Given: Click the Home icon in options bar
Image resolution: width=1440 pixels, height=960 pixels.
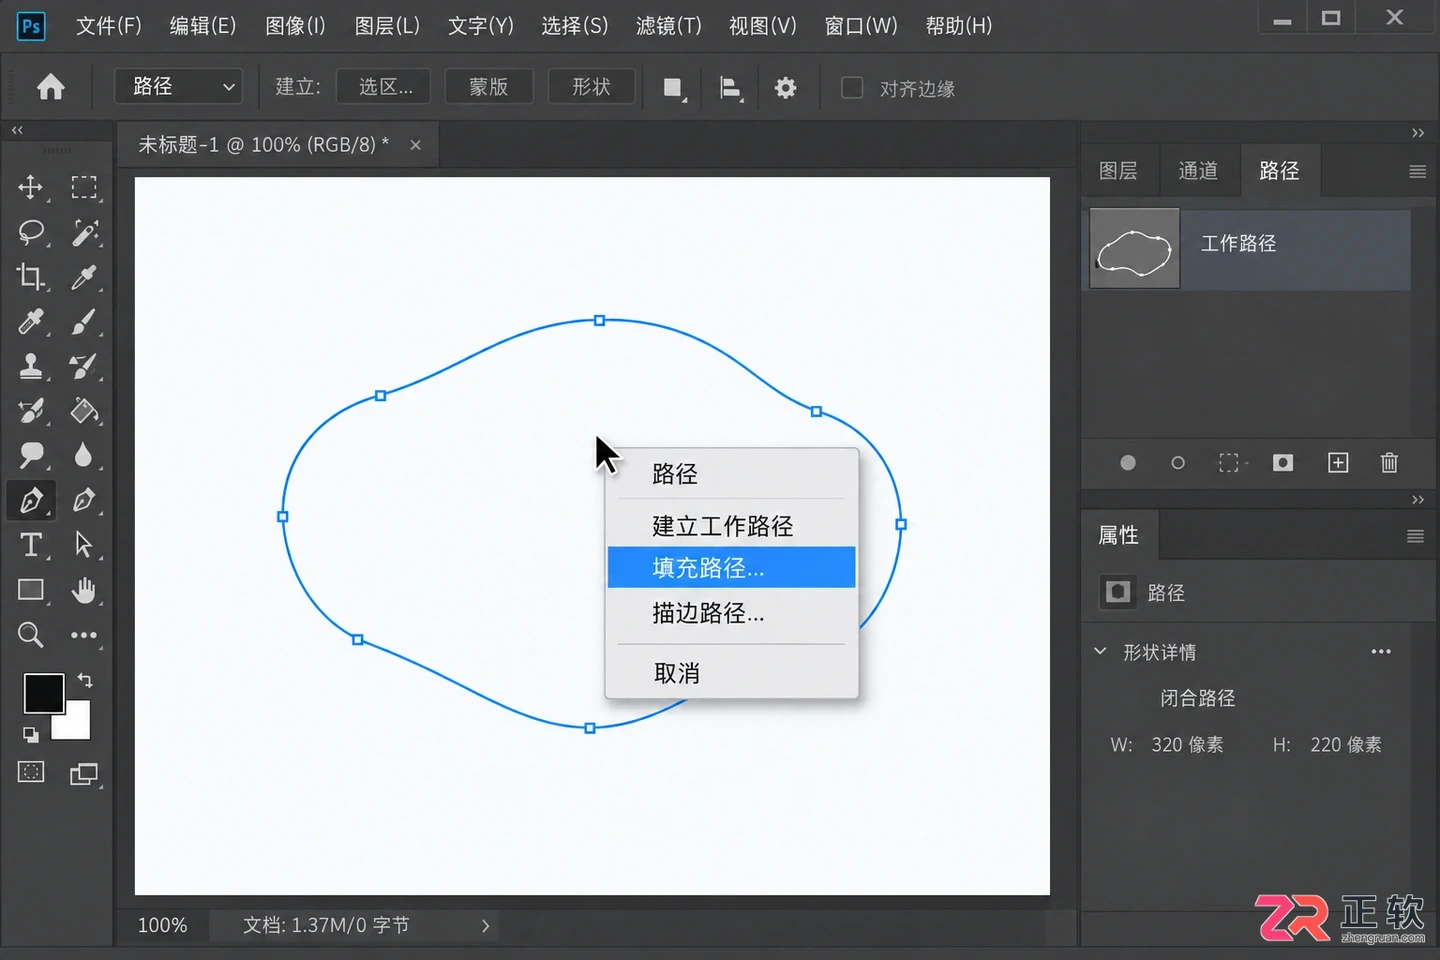Looking at the screenshot, I should 51,88.
